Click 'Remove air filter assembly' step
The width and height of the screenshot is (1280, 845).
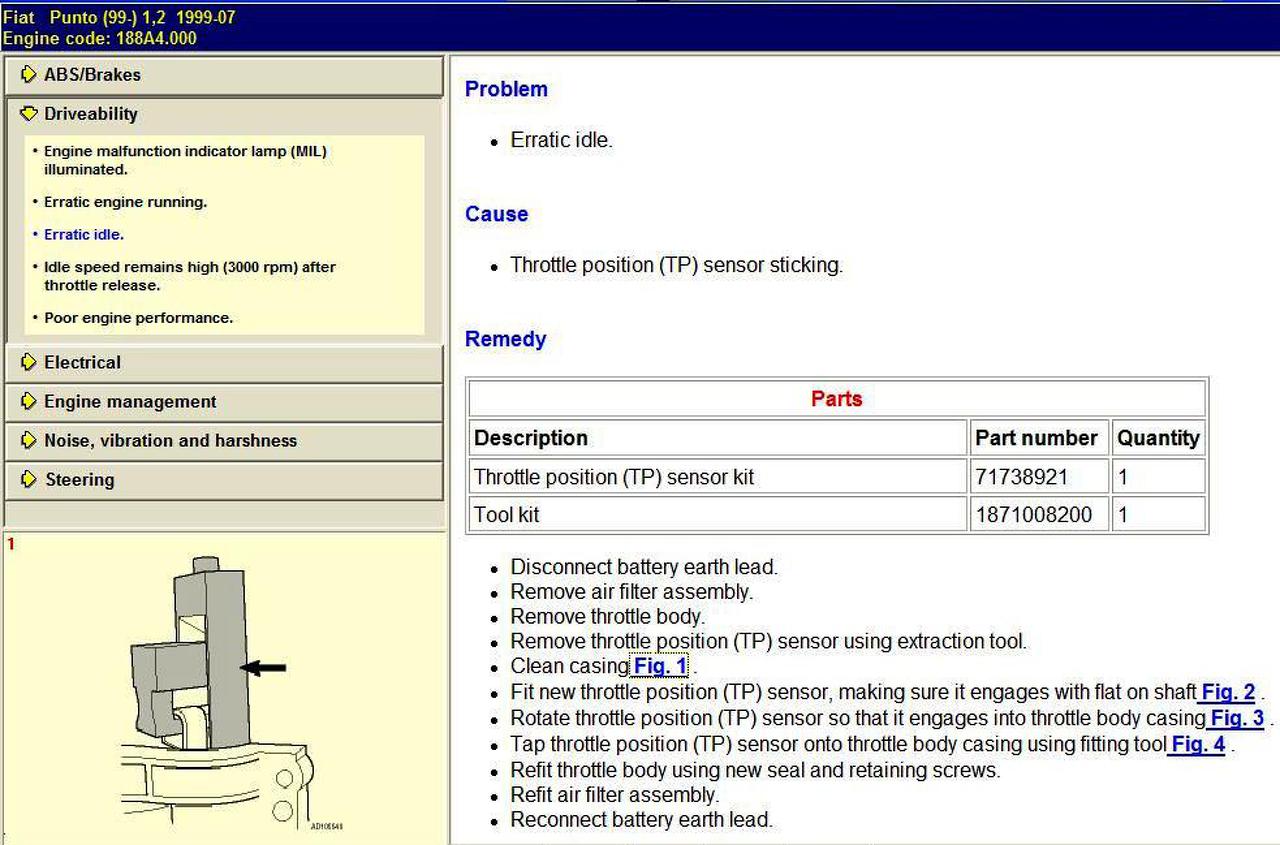tap(632, 592)
